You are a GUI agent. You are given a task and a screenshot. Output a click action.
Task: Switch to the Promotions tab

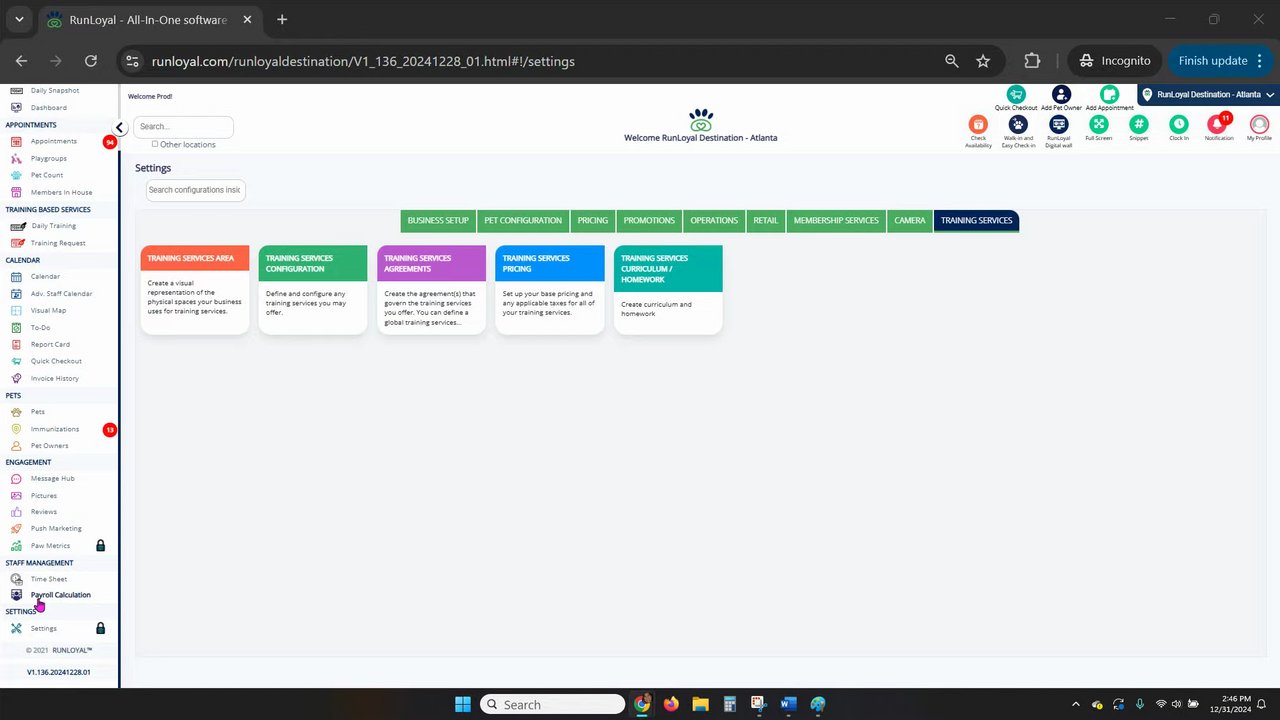pos(649,220)
